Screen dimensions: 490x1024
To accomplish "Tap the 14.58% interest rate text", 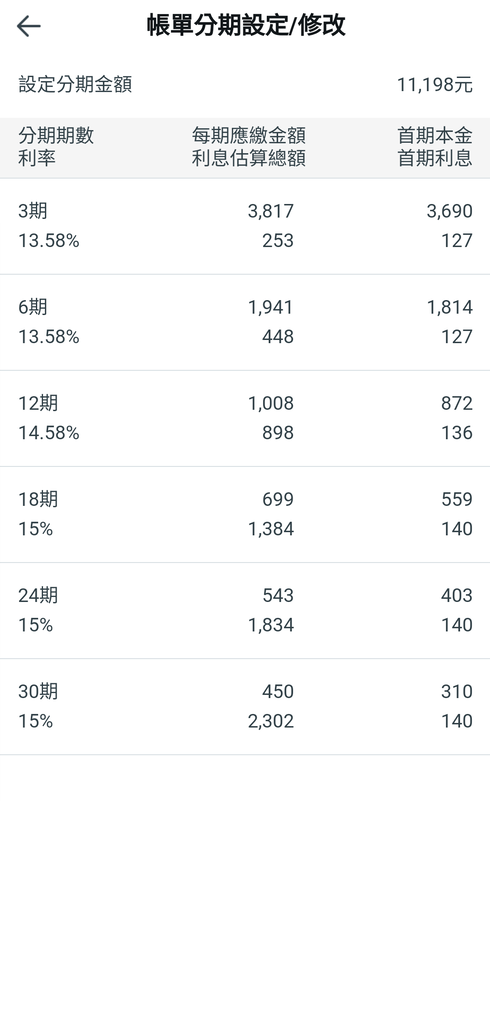I will [49, 433].
